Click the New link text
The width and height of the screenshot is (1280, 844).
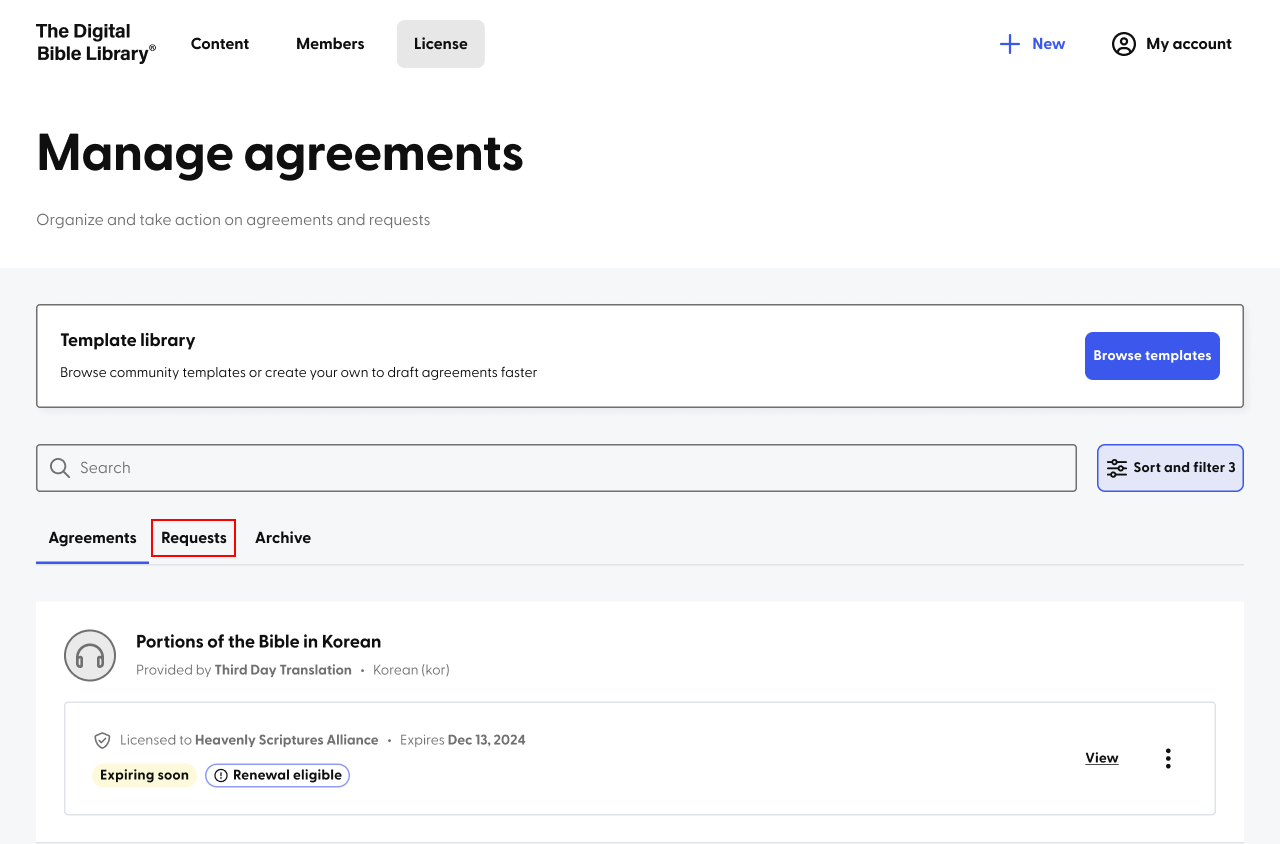[x=1048, y=44]
